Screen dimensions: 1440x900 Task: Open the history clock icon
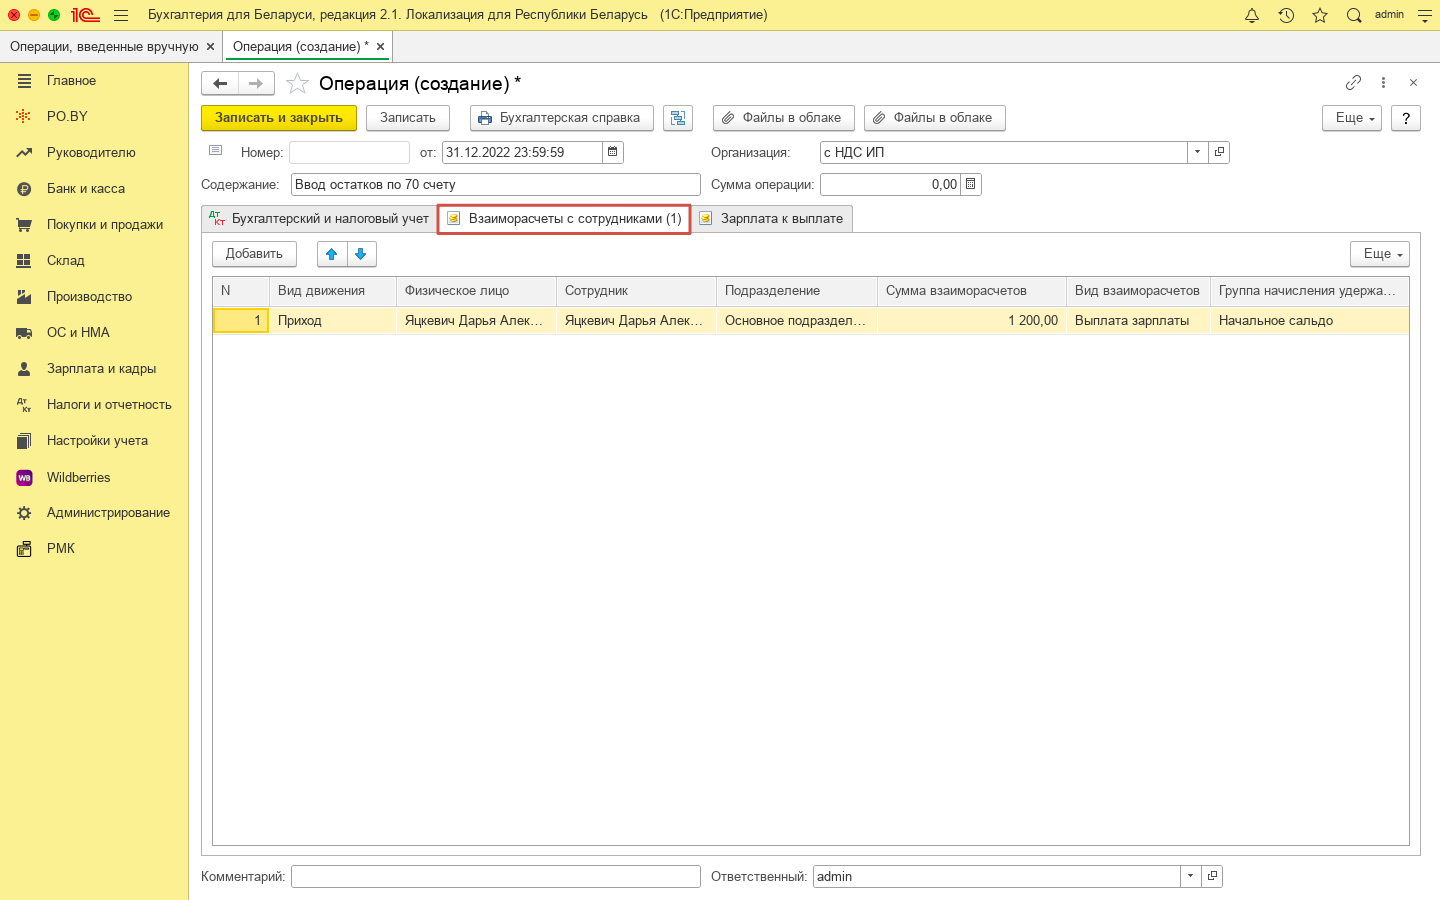click(1286, 15)
